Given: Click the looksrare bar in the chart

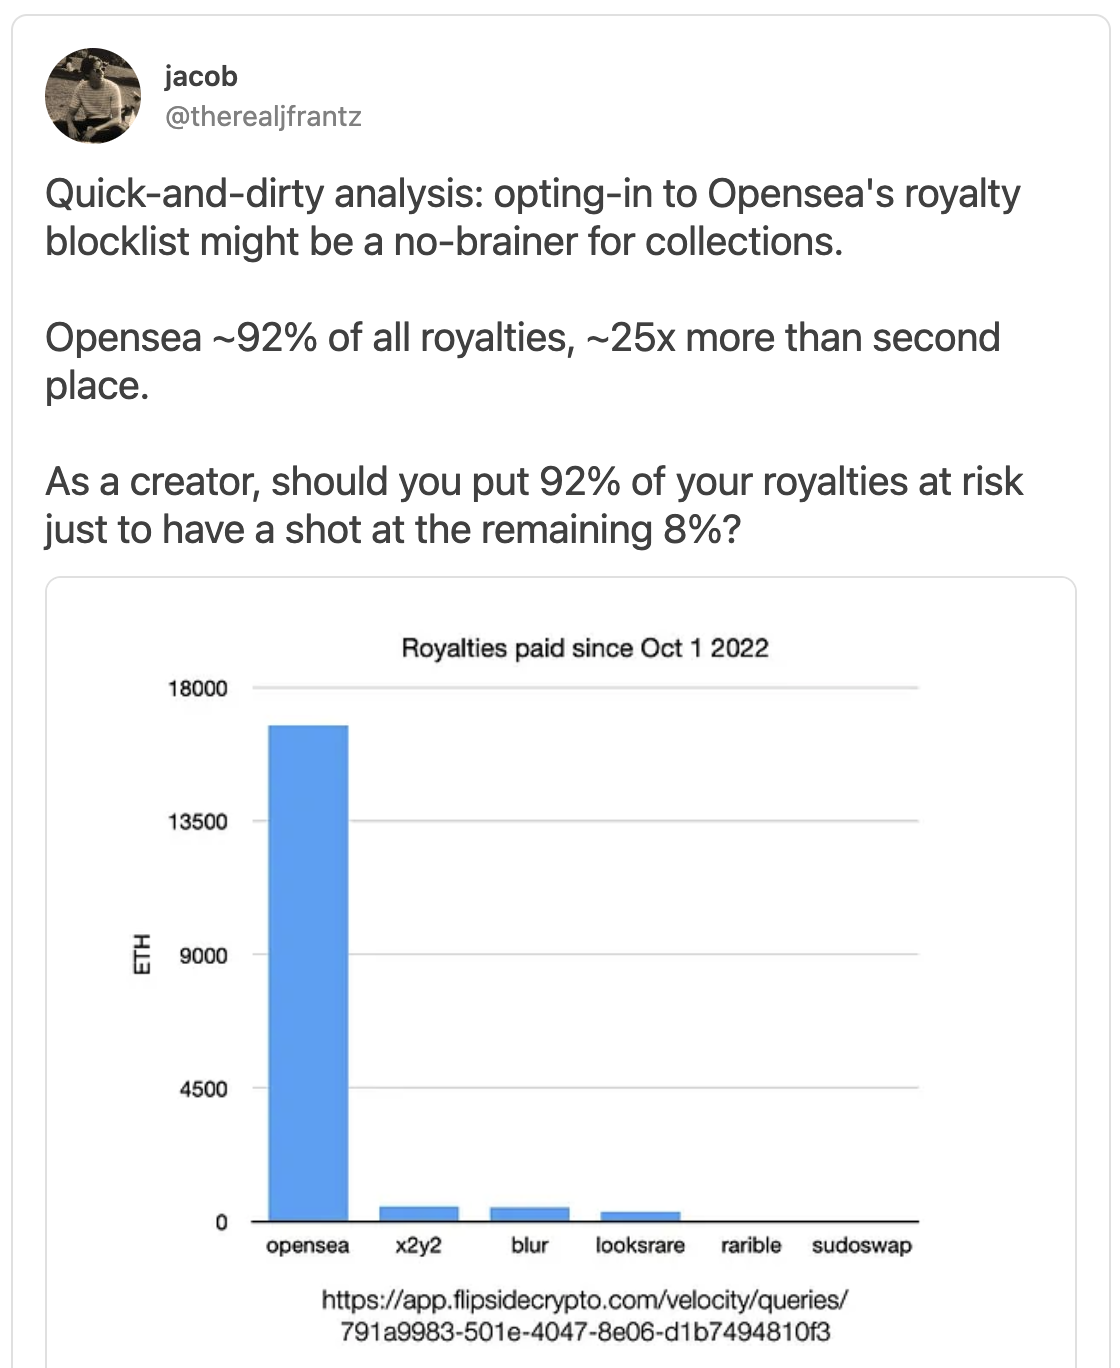Looking at the screenshot, I should click(x=640, y=1216).
